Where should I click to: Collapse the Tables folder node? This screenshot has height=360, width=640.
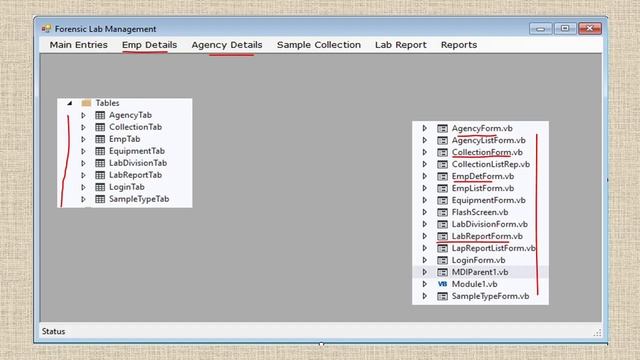70,103
